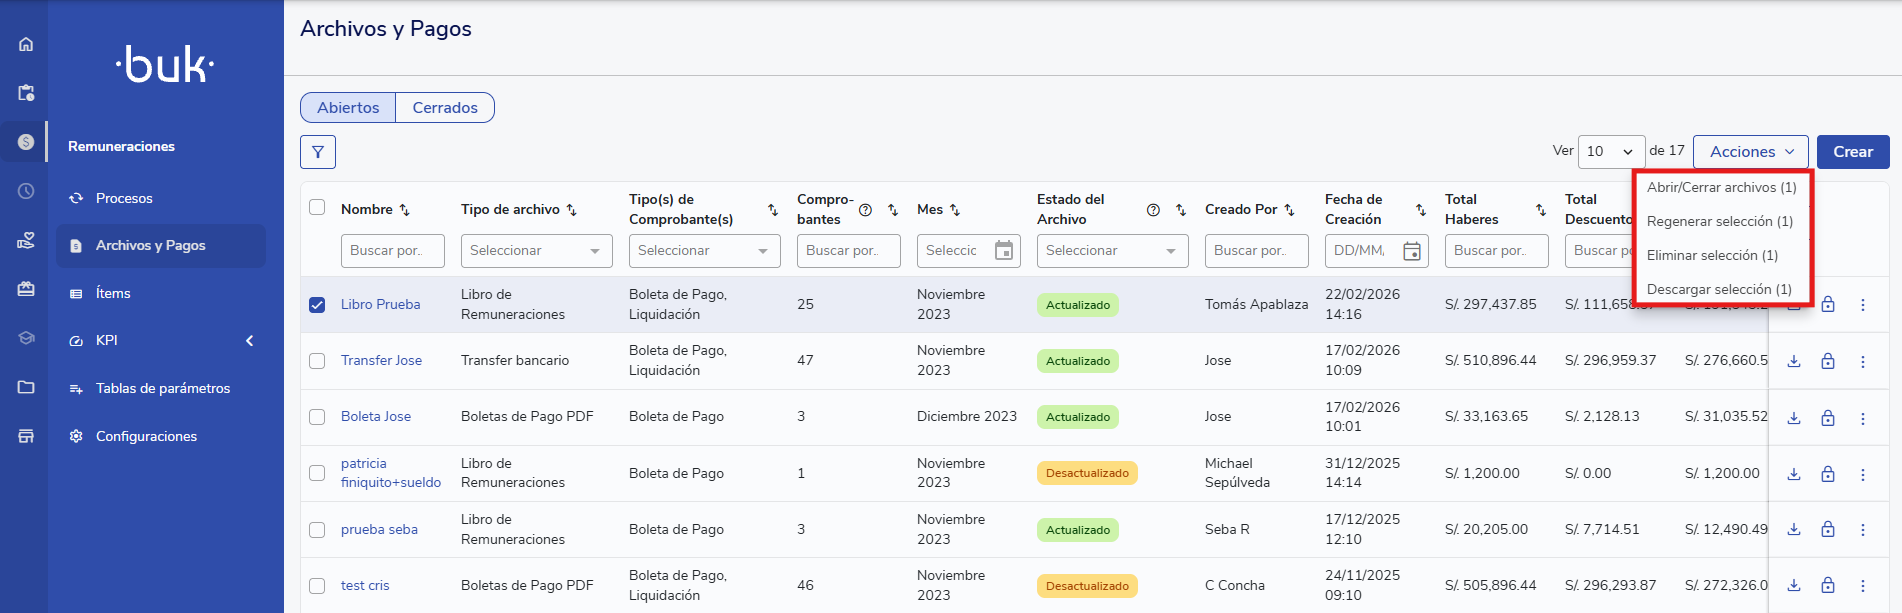Download the Transfer Jose file
The height and width of the screenshot is (613, 1902).
(1794, 361)
